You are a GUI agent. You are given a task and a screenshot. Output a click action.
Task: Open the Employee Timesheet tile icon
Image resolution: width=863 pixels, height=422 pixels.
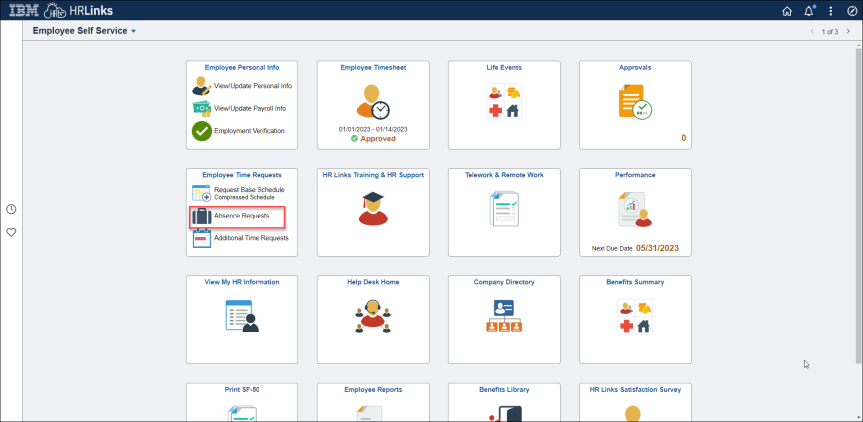(373, 101)
